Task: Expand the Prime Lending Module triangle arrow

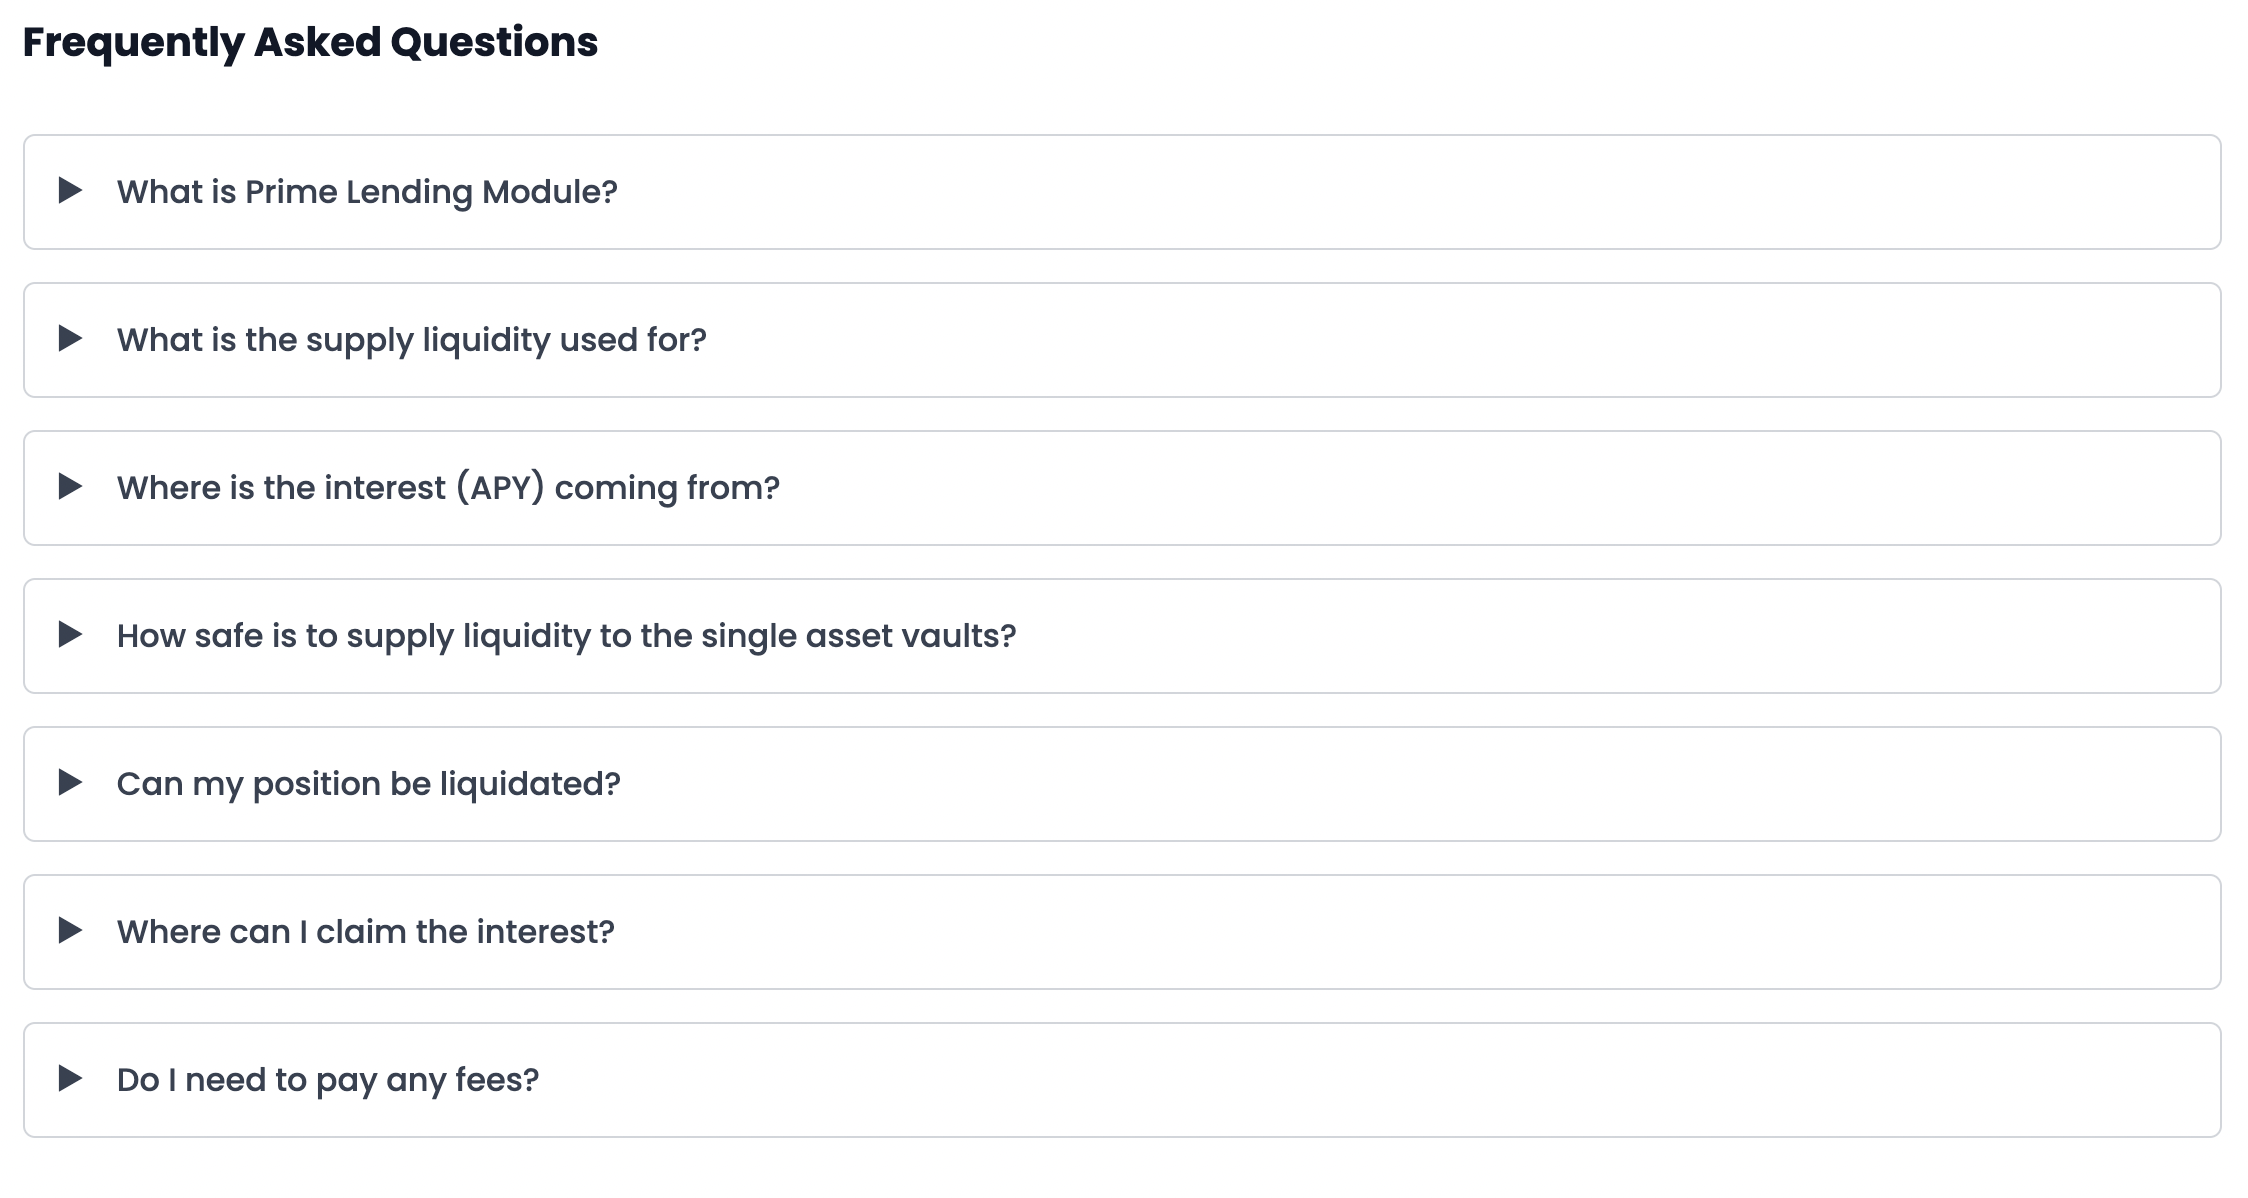Action: point(70,190)
